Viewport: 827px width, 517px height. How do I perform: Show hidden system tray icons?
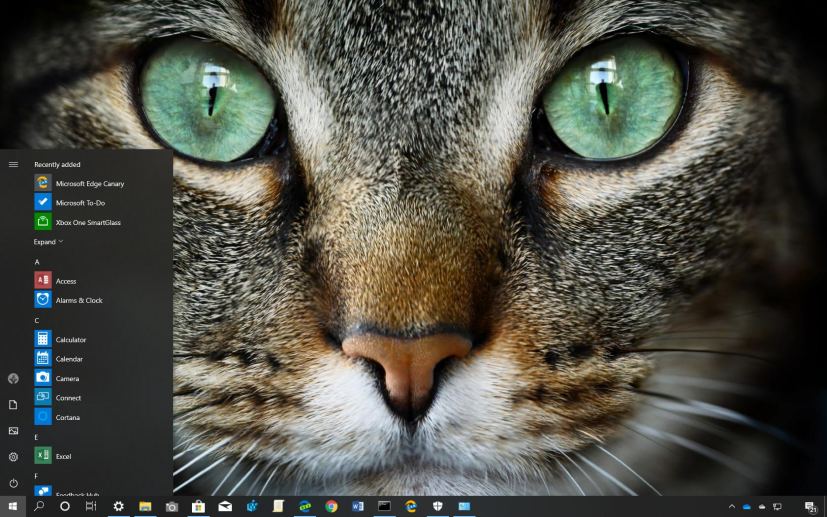732,506
